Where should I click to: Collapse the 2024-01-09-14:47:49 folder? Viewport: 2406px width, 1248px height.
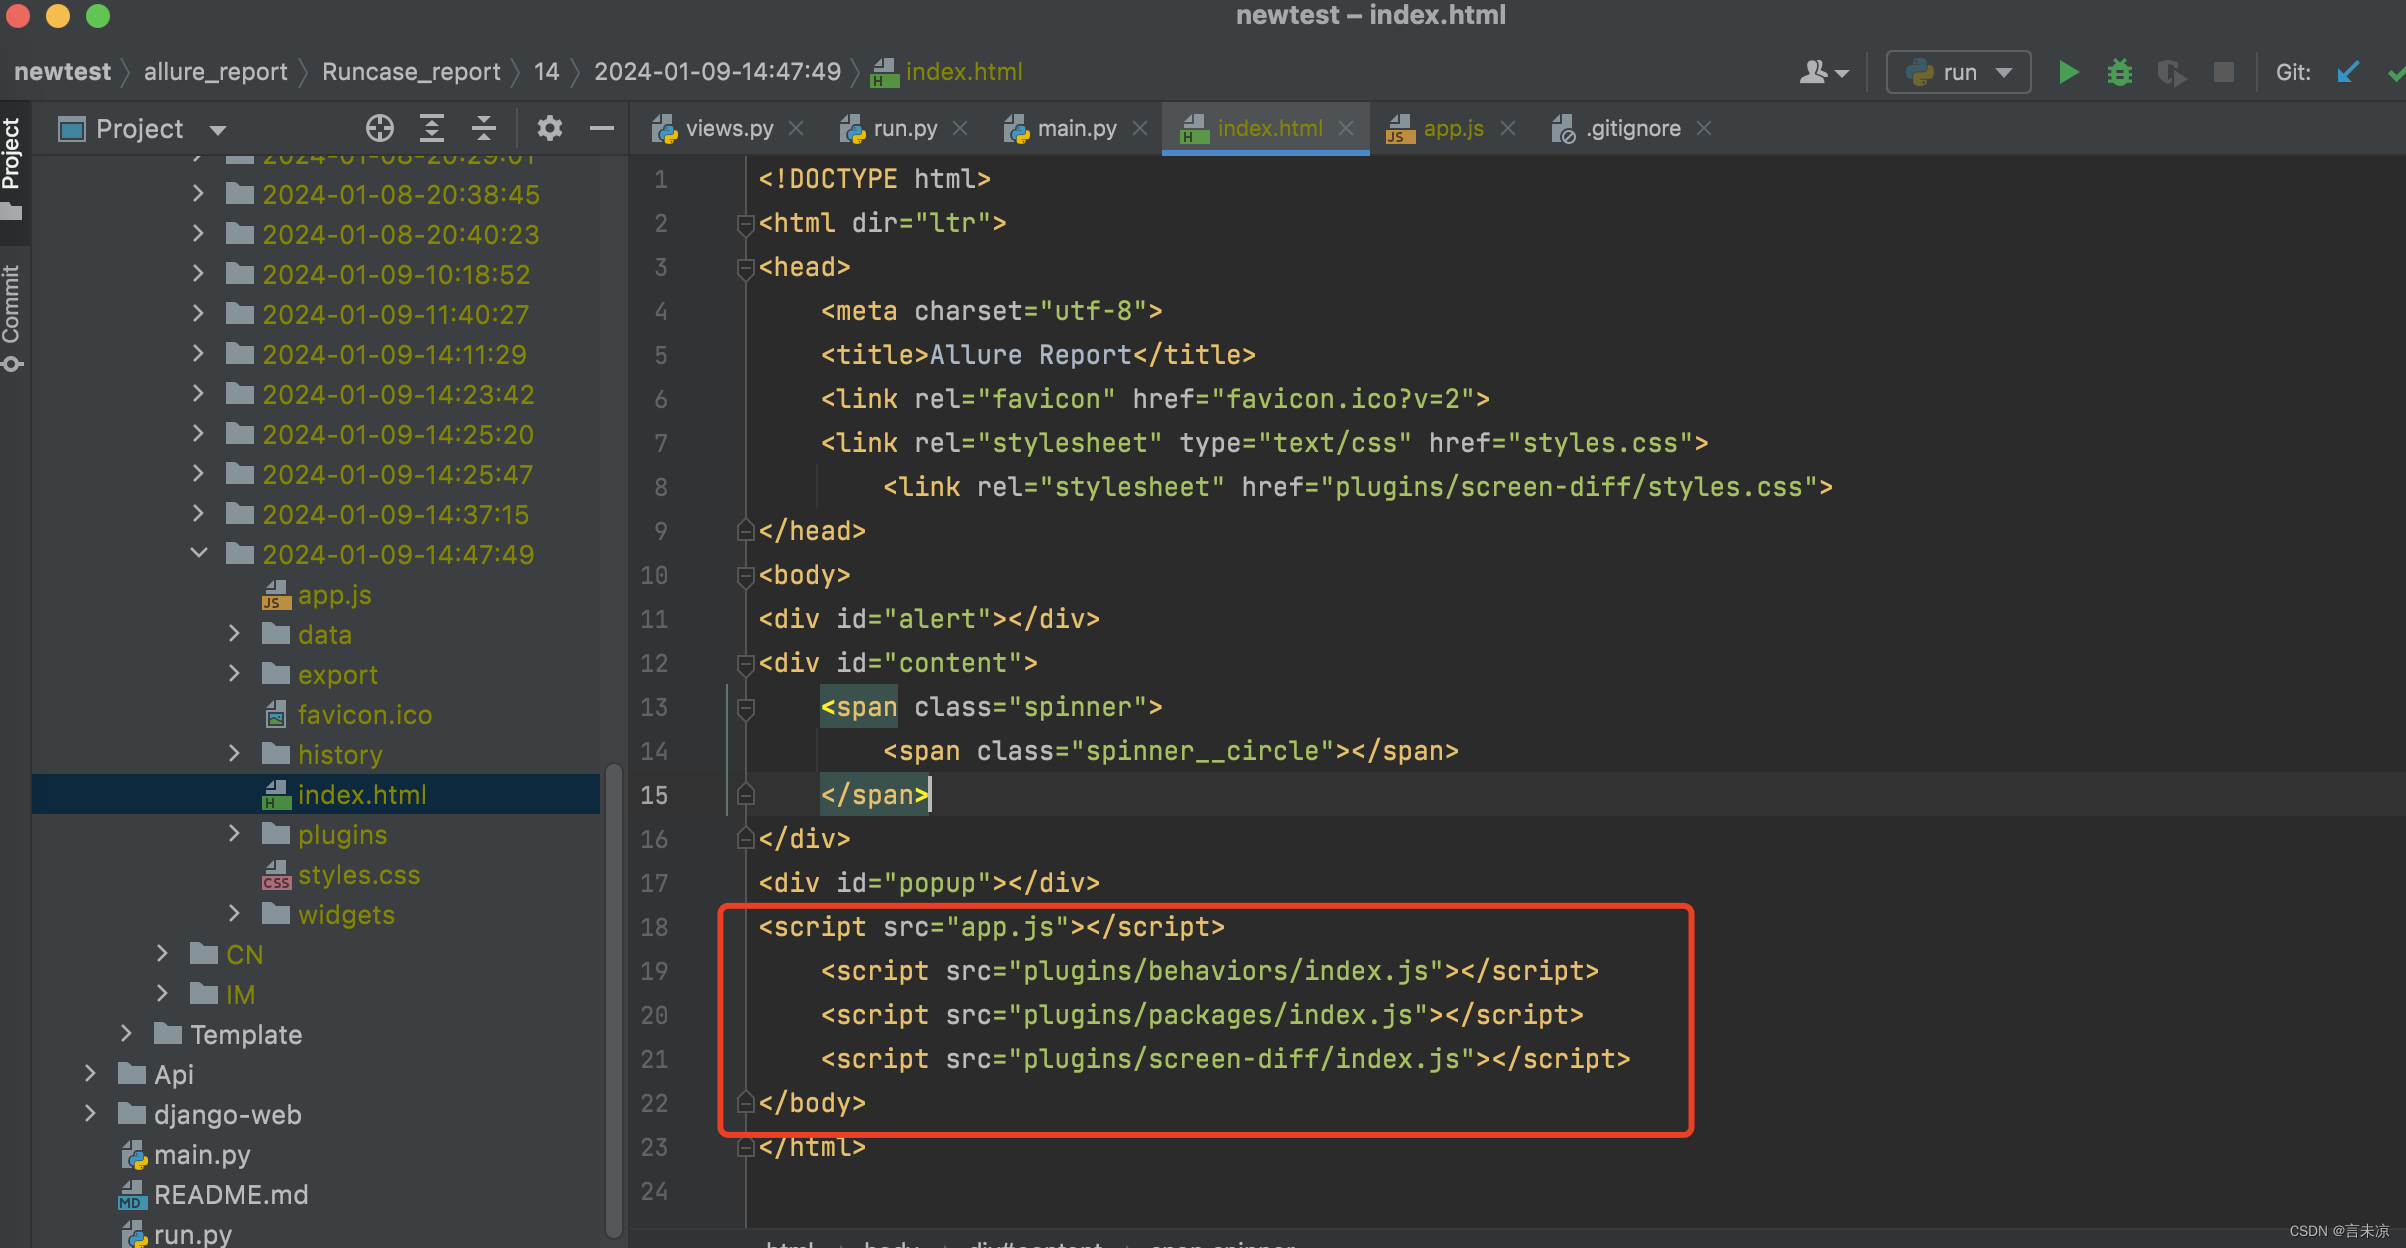point(198,554)
